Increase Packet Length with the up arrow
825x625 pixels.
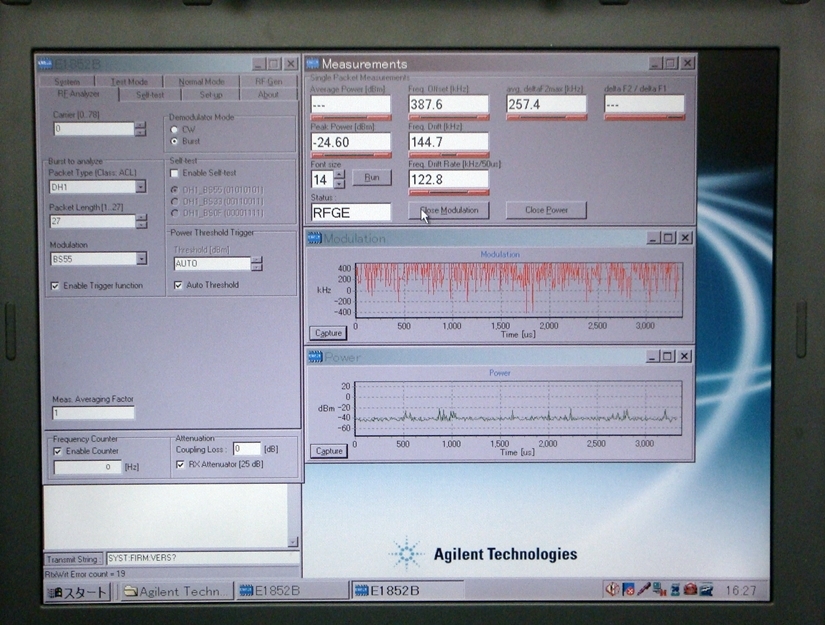point(142,217)
